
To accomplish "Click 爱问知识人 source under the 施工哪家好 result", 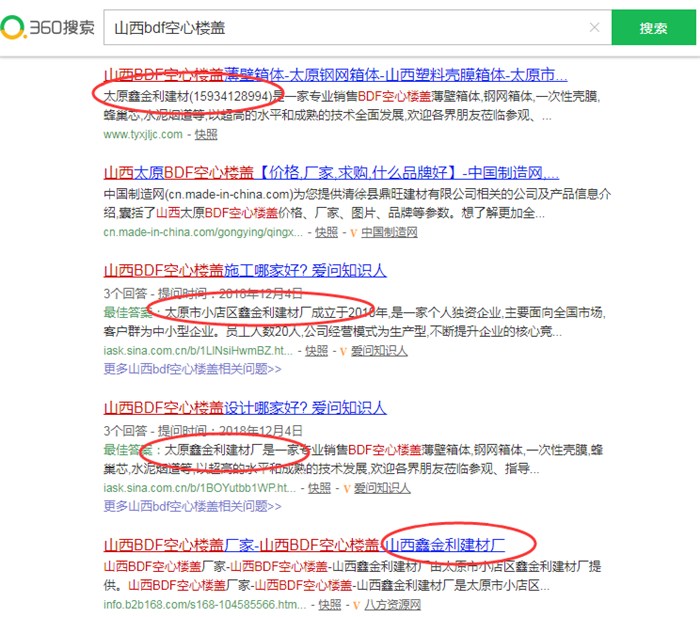I will point(379,350).
